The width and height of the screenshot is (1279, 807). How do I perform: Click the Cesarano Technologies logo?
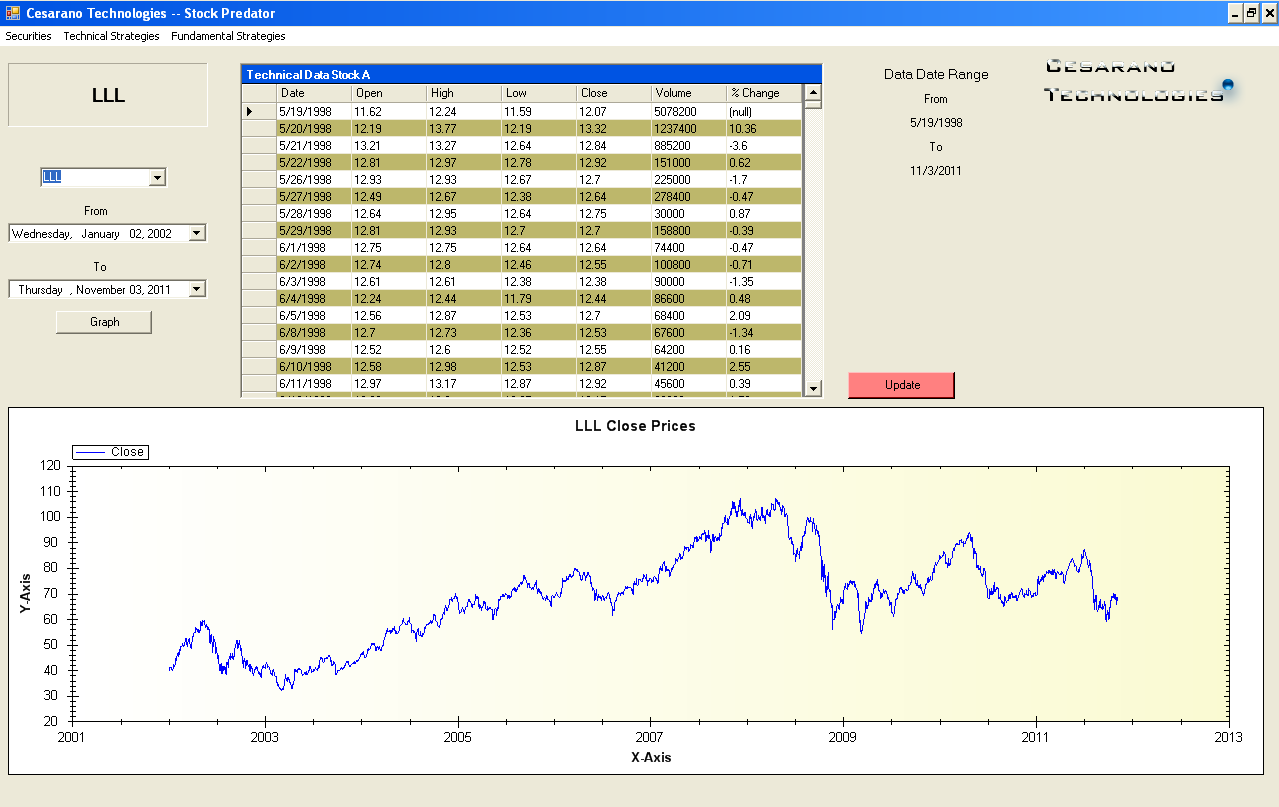tap(1140, 80)
